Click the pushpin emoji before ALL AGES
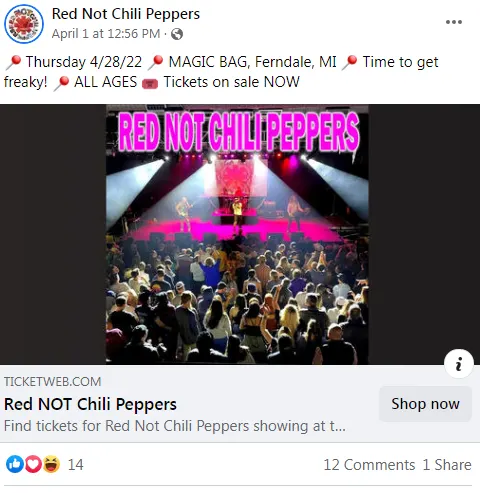 62,83
